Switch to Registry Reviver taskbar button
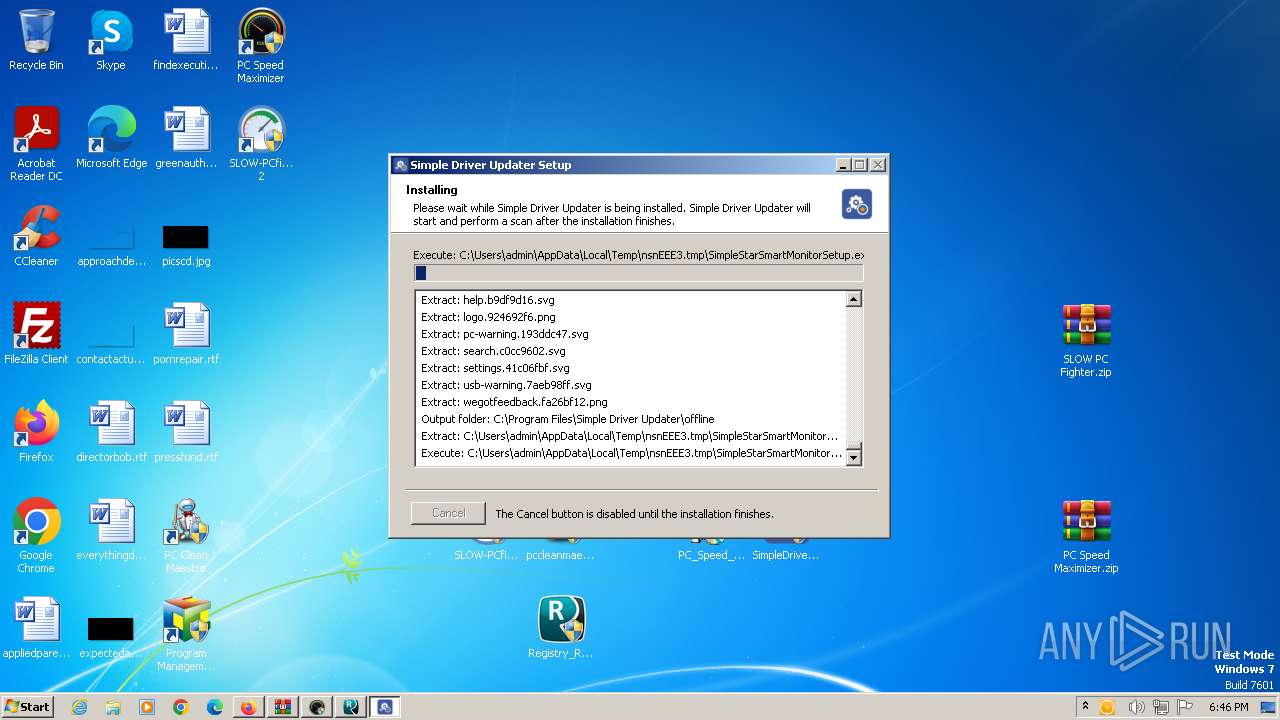The image size is (1280, 720). click(x=350, y=707)
